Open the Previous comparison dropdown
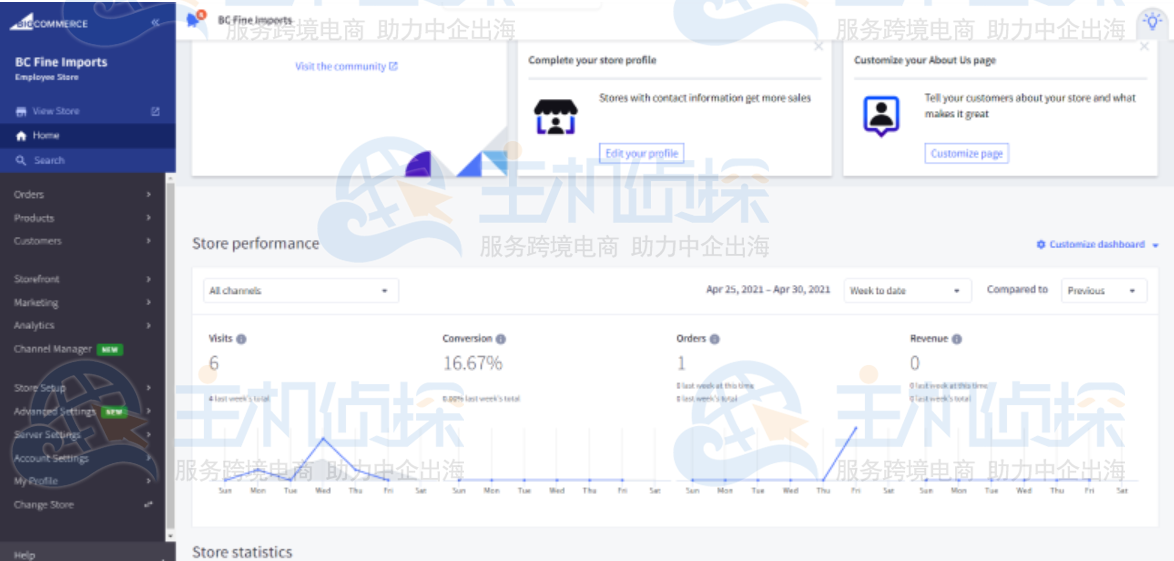1174x561 pixels. tap(1104, 291)
